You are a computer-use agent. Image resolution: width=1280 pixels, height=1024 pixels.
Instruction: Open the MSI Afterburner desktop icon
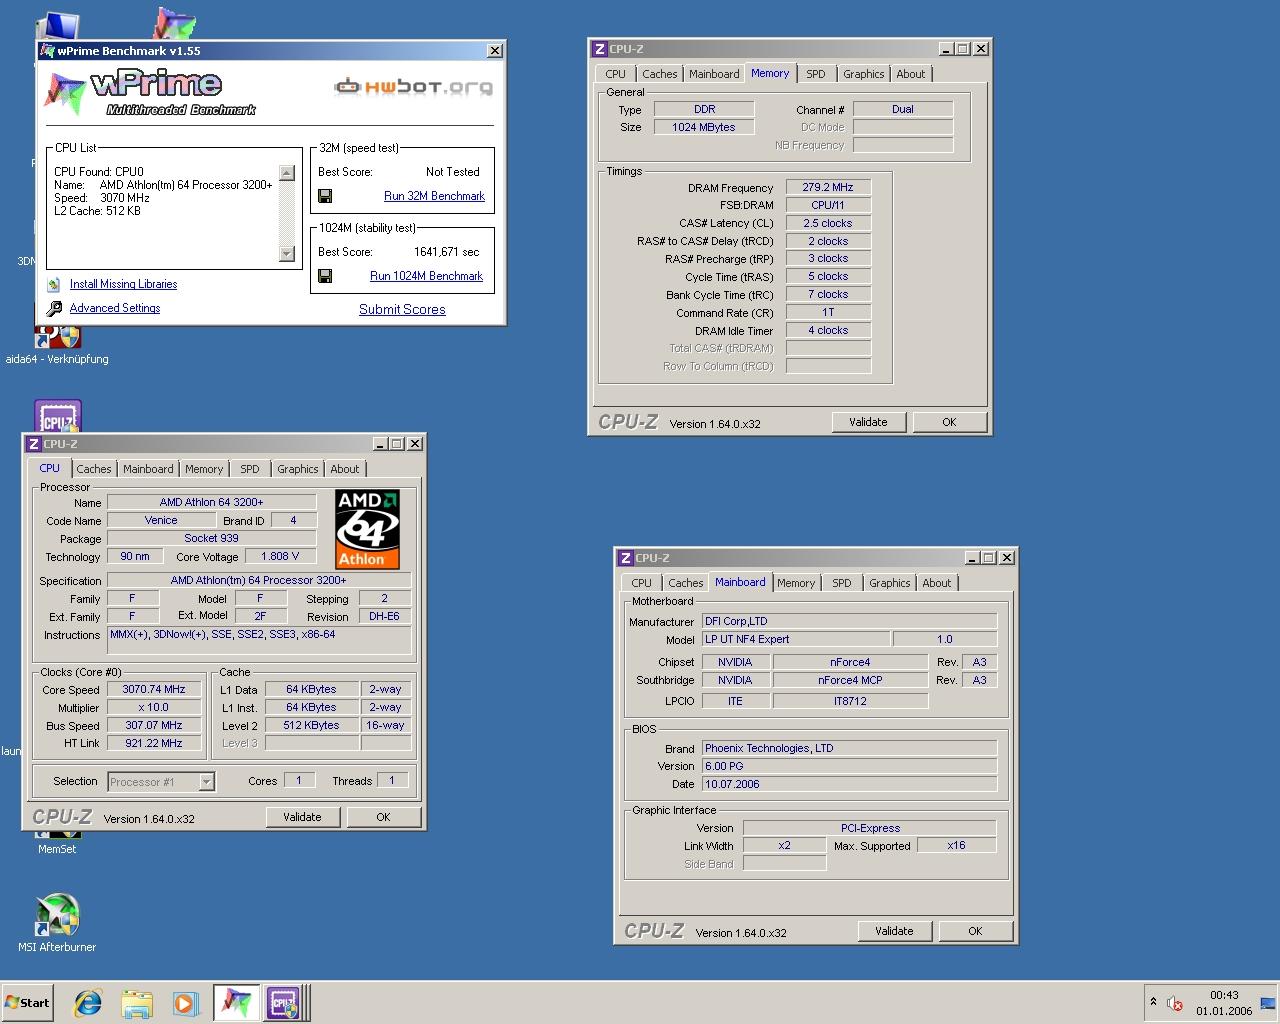tap(57, 916)
